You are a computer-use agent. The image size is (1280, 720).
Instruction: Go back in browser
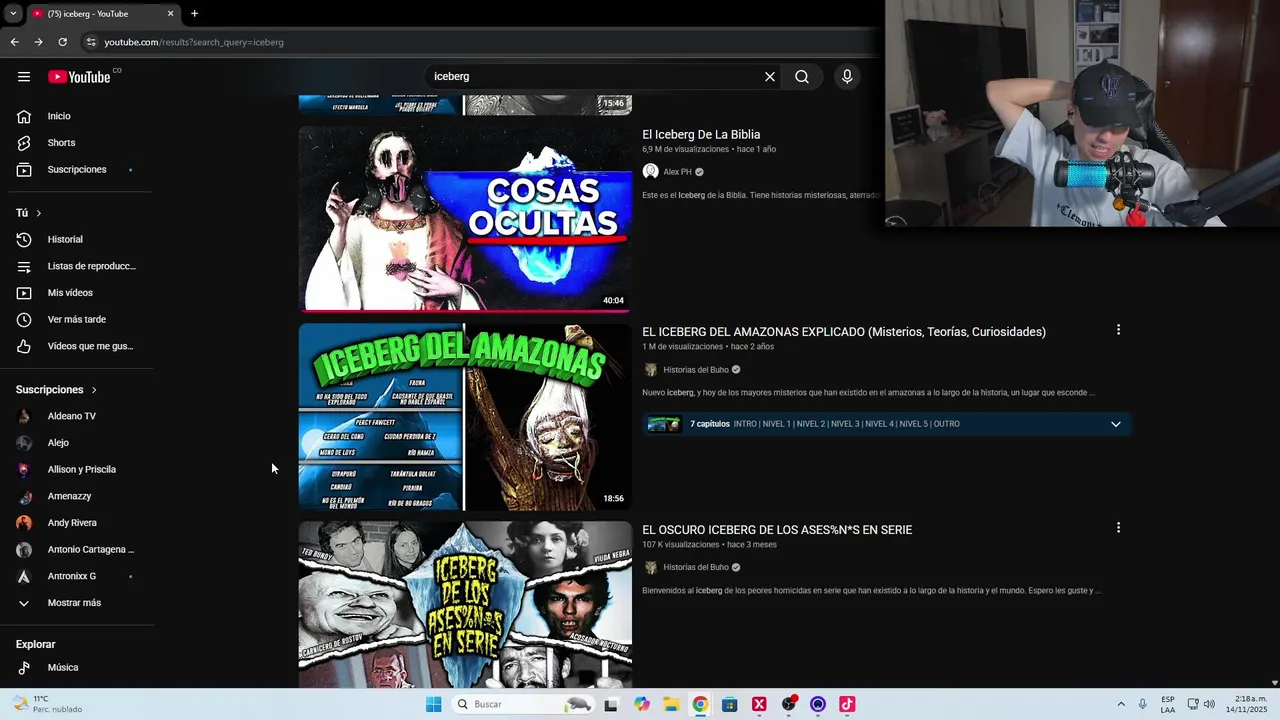14,42
